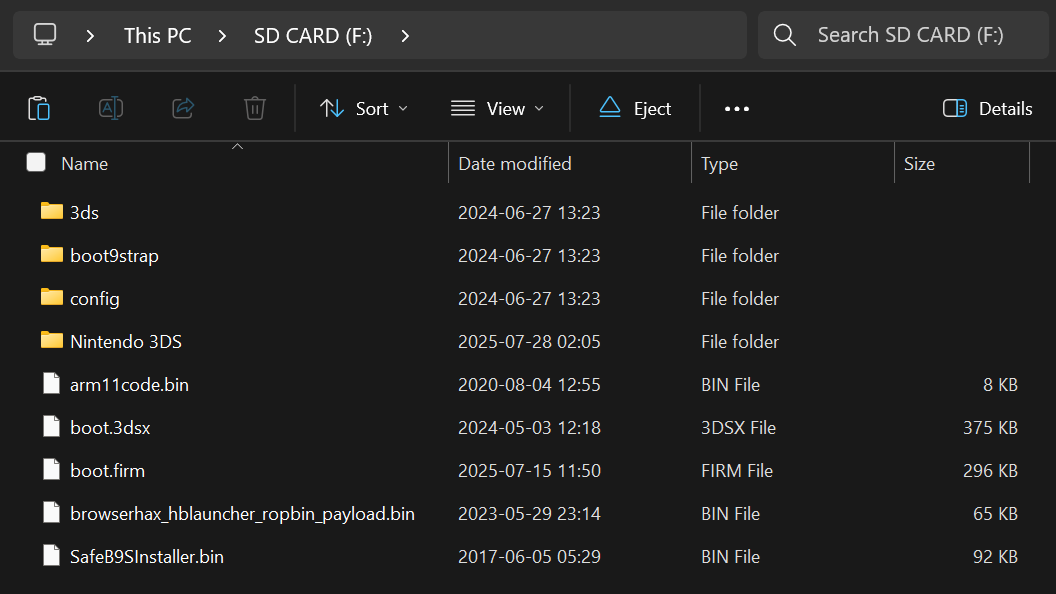1056x594 pixels.
Task: Select the SafeB9SInstaller.bin file
Action: point(147,557)
